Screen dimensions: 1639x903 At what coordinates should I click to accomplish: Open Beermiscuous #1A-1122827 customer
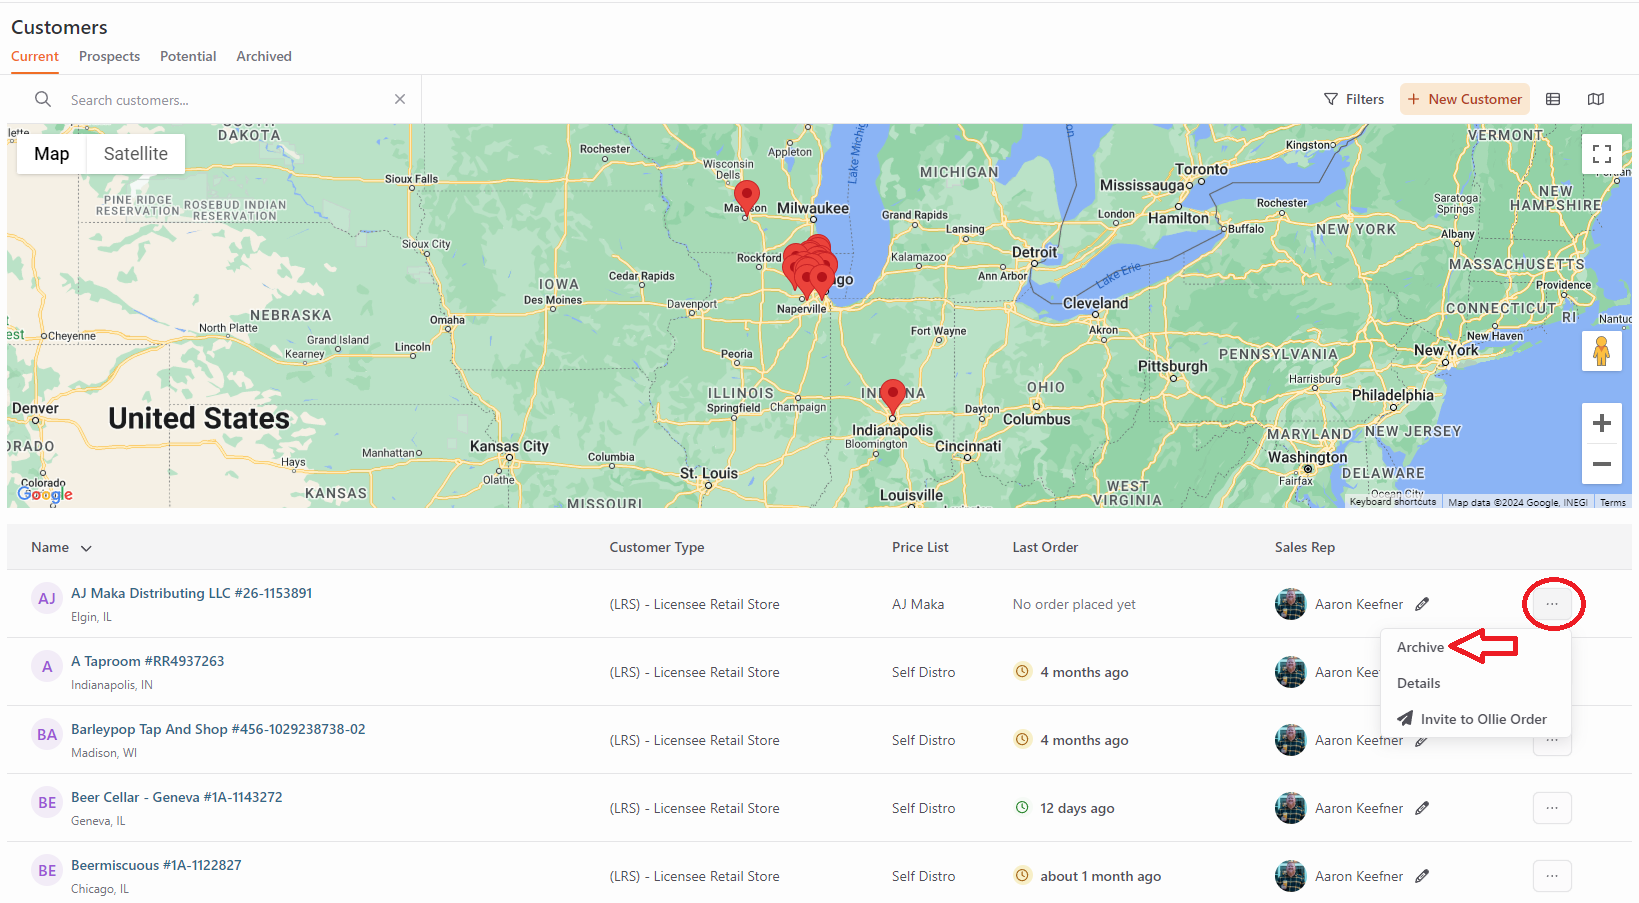tap(156, 865)
